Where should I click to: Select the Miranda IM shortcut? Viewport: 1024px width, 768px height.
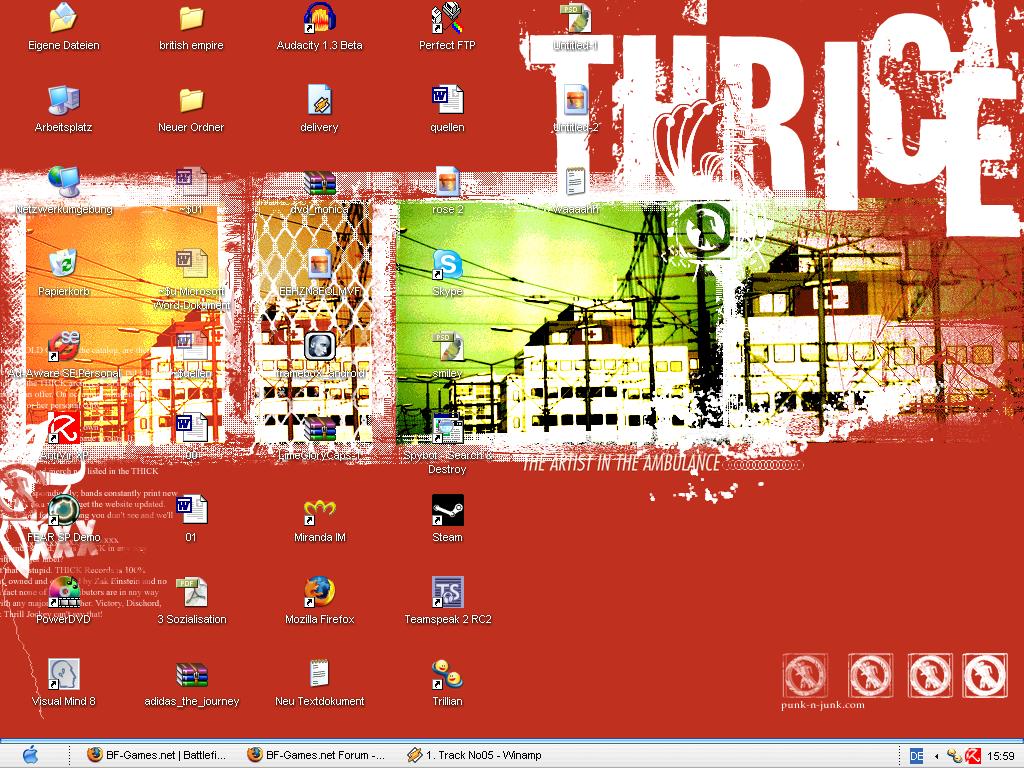point(319,511)
